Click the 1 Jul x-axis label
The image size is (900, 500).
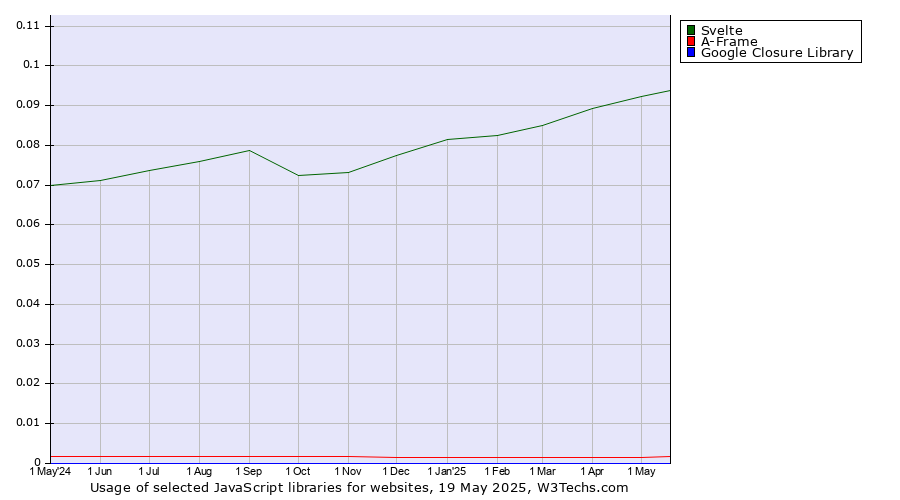pos(149,471)
